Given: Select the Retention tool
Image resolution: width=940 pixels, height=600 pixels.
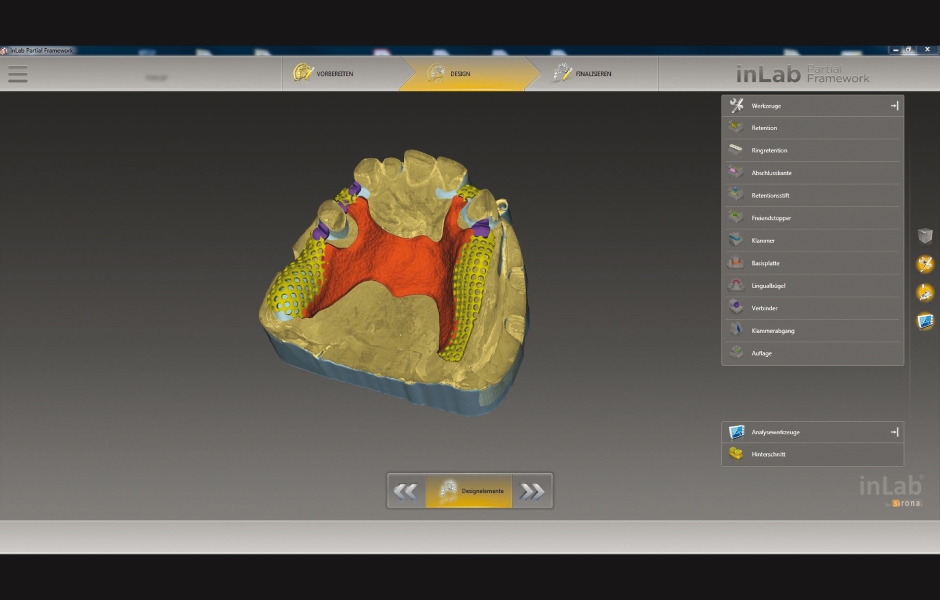Looking at the screenshot, I should click(x=812, y=128).
